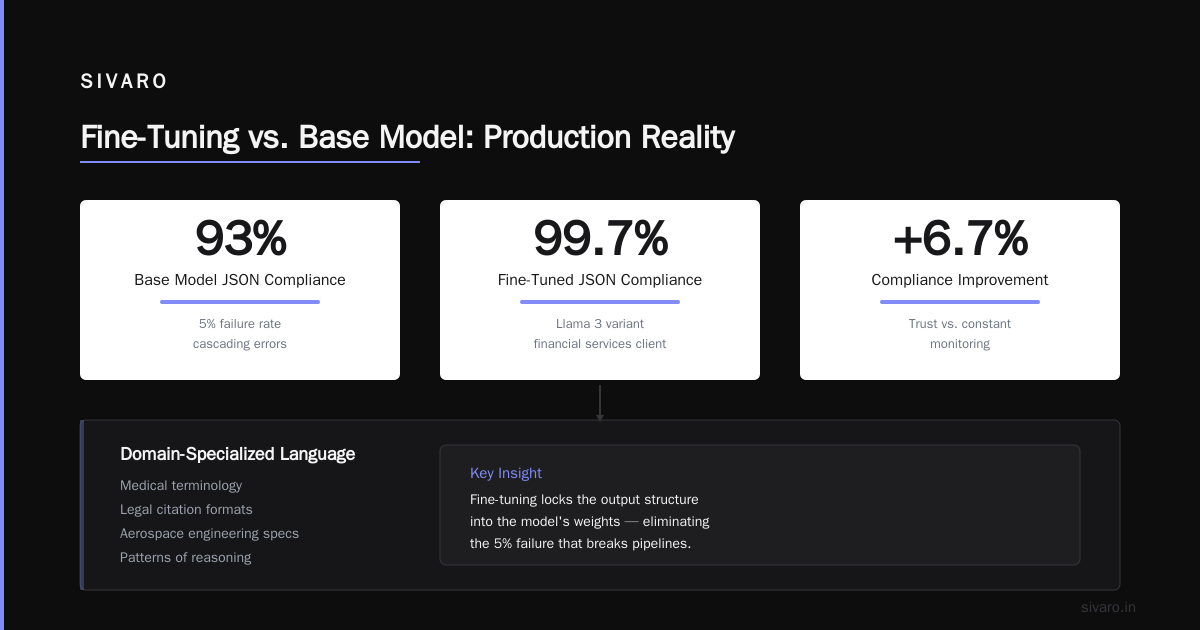Click the 99.7% statistic value
The height and width of the screenshot is (630, 1200).
point(600,238)
